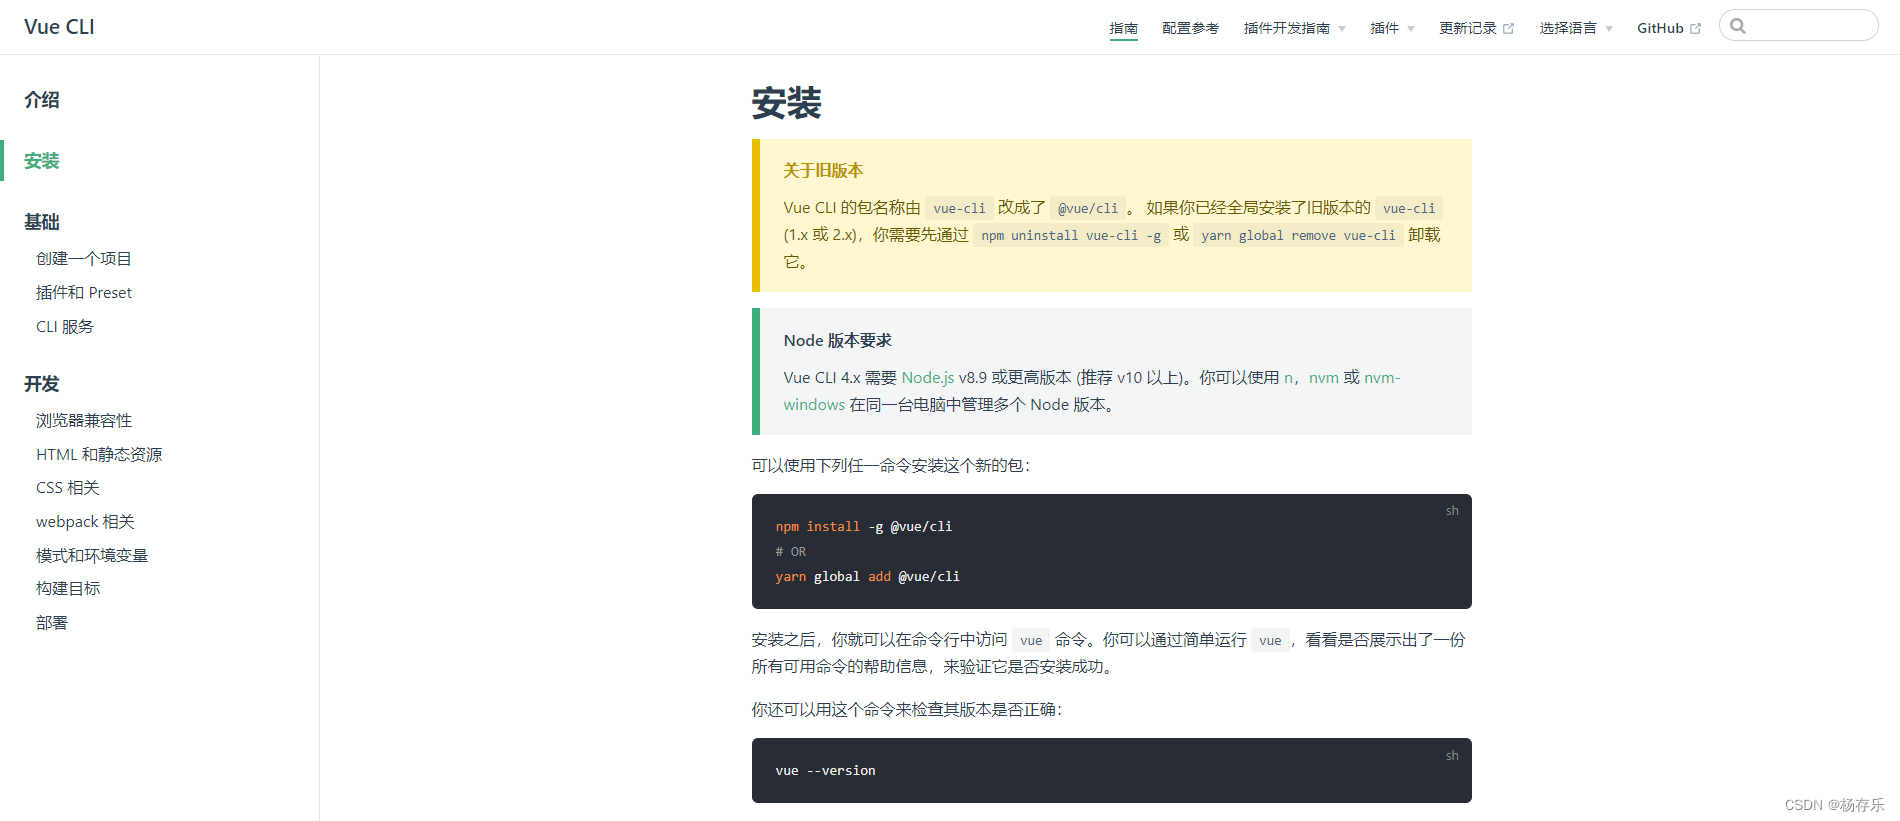The height and width of the screenshot is (821, 1900).
Task: Click the external link icon beside 更新记录
Action: pyautogui.click(x=1508, y=29)
